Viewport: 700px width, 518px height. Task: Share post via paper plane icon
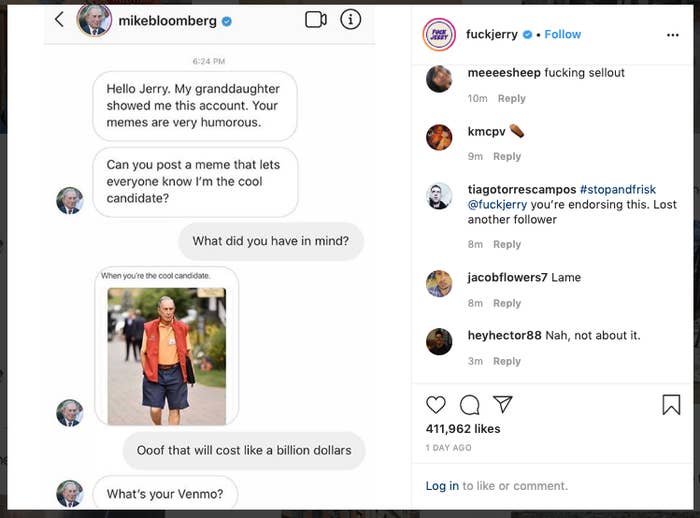[x=503, y=405]
